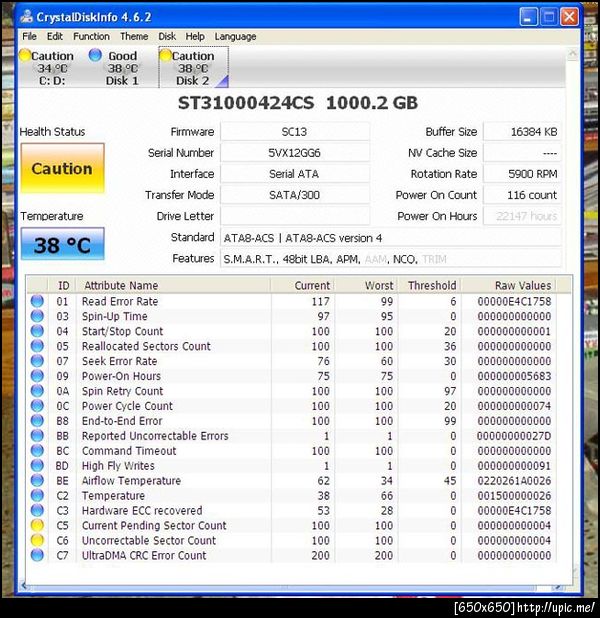600x618 pixels.
Task: Open the Disk menu
Action: pos(167,37)
